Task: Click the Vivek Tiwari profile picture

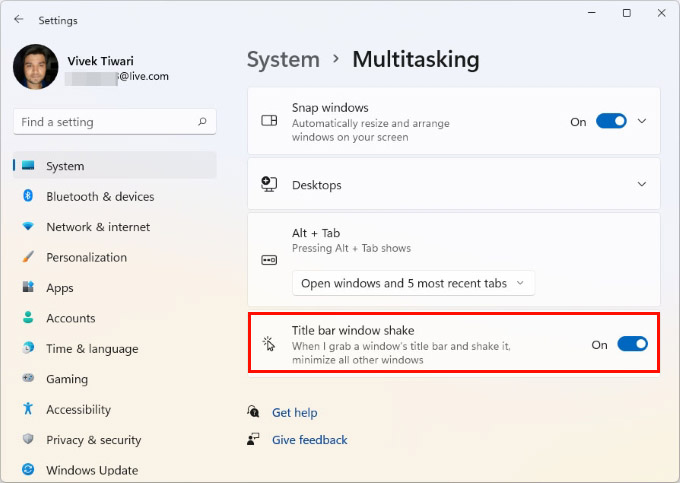Action: pos(36,67)
